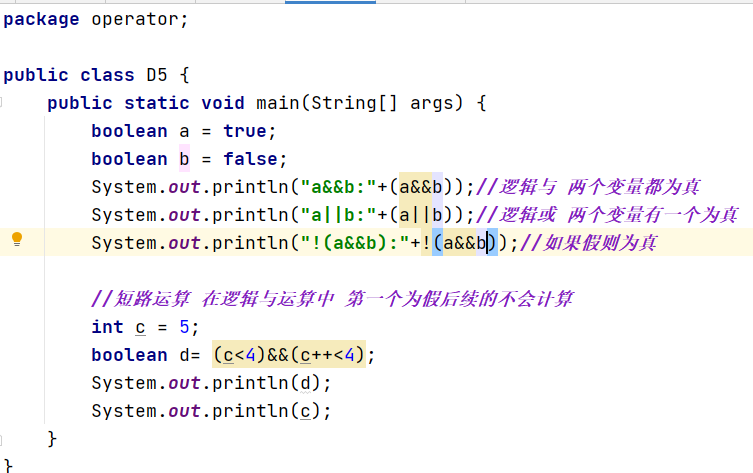Screen dimensions: 753x473
Task: Click the highlighted (a||b) expression
Action: [x=432, y=215]
